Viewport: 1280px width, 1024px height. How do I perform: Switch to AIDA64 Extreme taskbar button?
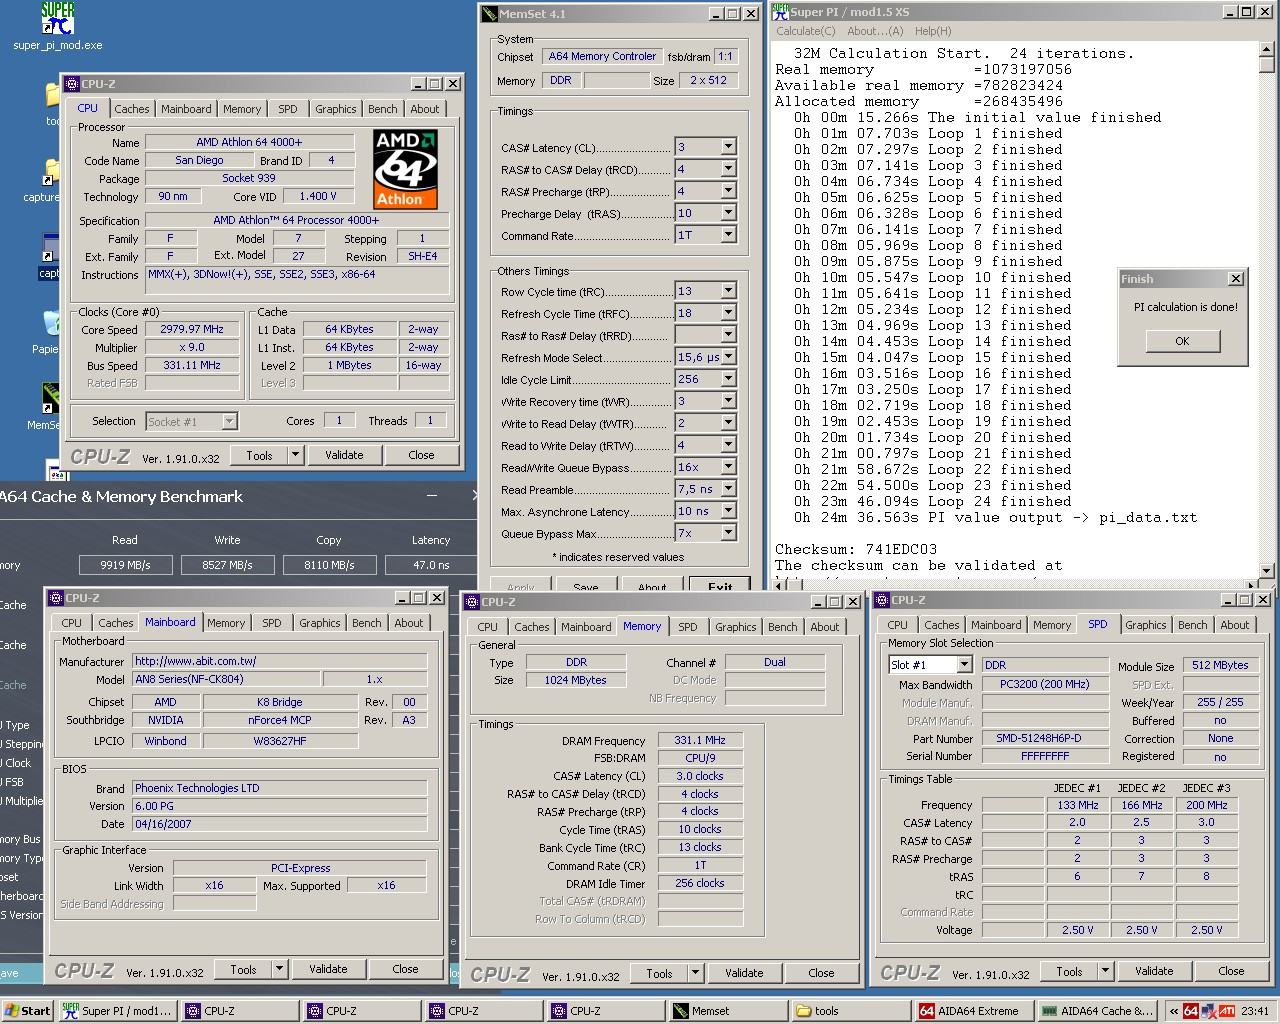(973, 1011)
